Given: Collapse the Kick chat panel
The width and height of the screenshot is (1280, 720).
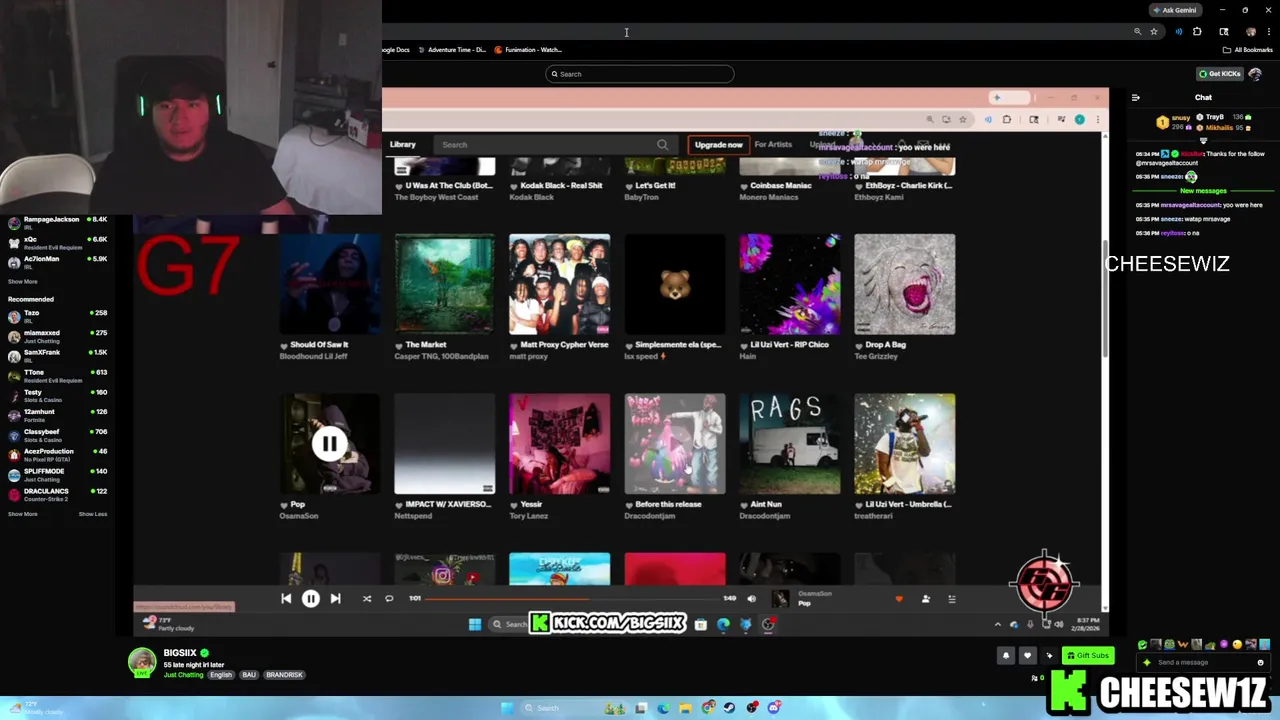Looking at the screenshot, I should [x=1135, y=98].
